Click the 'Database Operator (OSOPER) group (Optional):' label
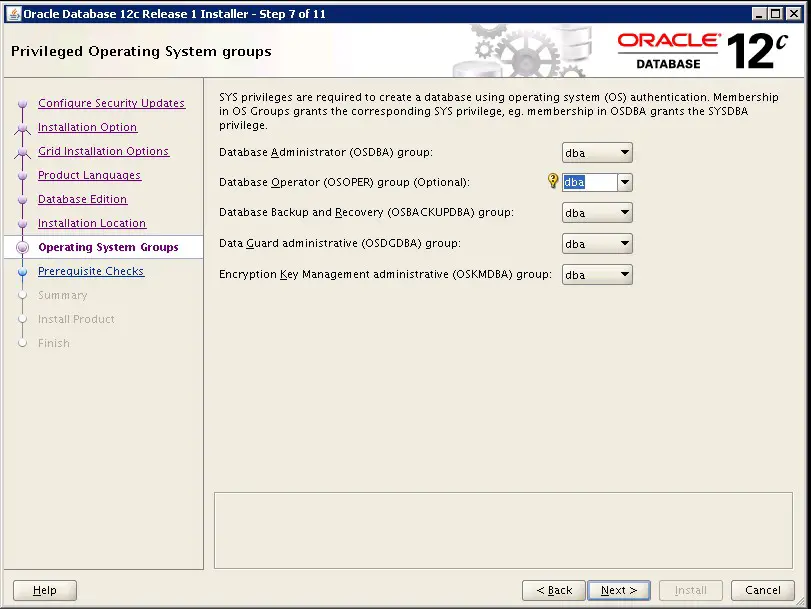The height and width of the screenshot is (609, 811). pyautogui.click(x=344, y=182)
